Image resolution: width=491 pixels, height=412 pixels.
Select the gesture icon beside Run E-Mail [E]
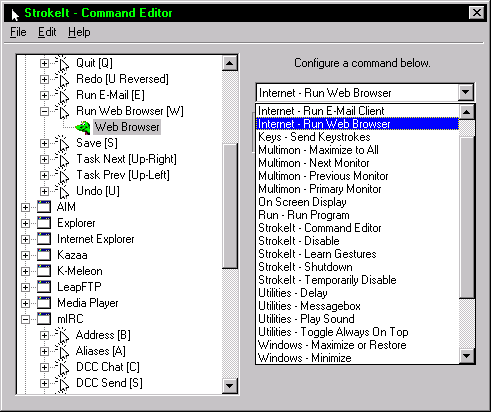[x=62, y=95]
